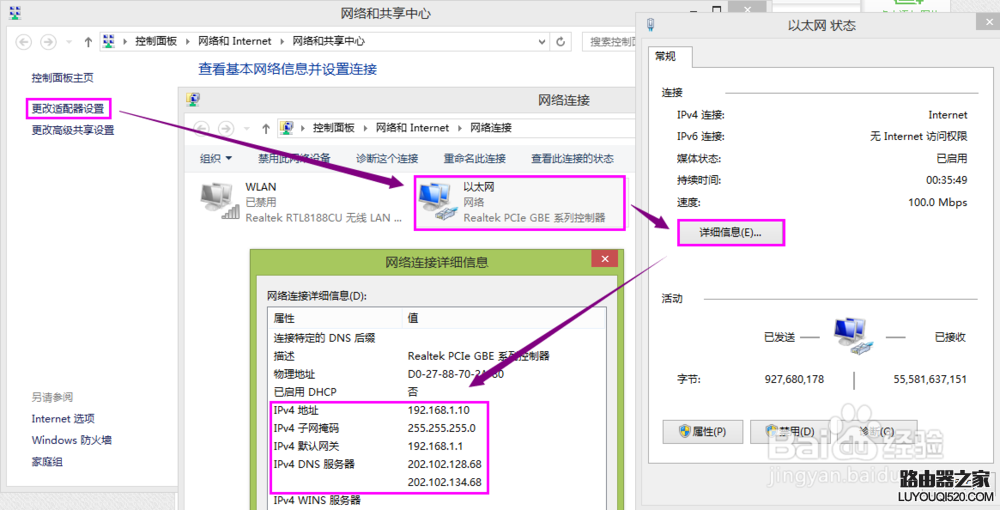Open 家庭组 link
This screenshot has width=1000, height=510.
(47, 462)
